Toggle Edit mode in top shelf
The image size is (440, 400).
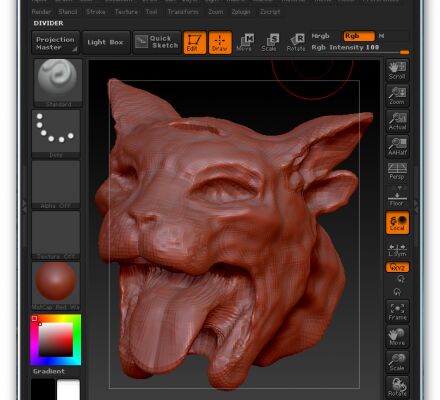194,43
